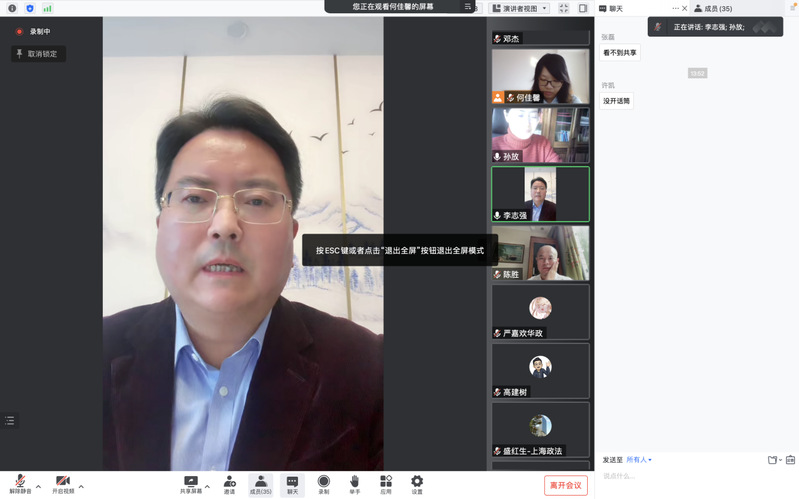Open meeting settings (设置) gear icon
Screen dimensions: 799x499
417,484
